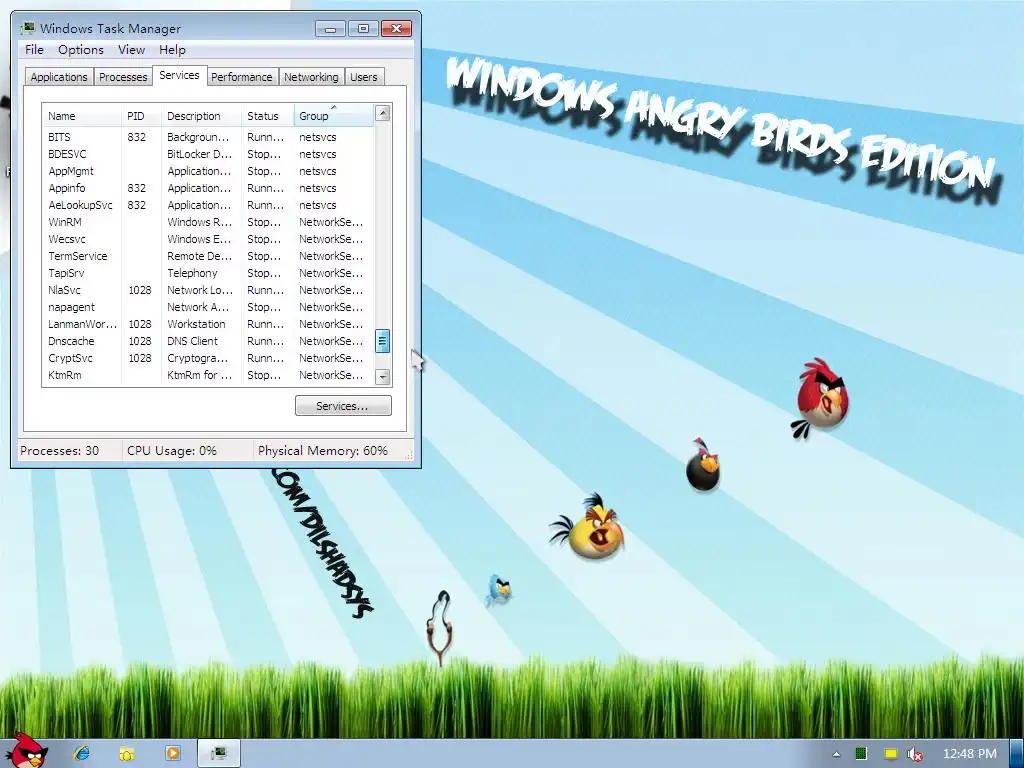Viewport: 1024px width, 768px height.
Task: Minimize the Task Manager window
Action: 330,29
